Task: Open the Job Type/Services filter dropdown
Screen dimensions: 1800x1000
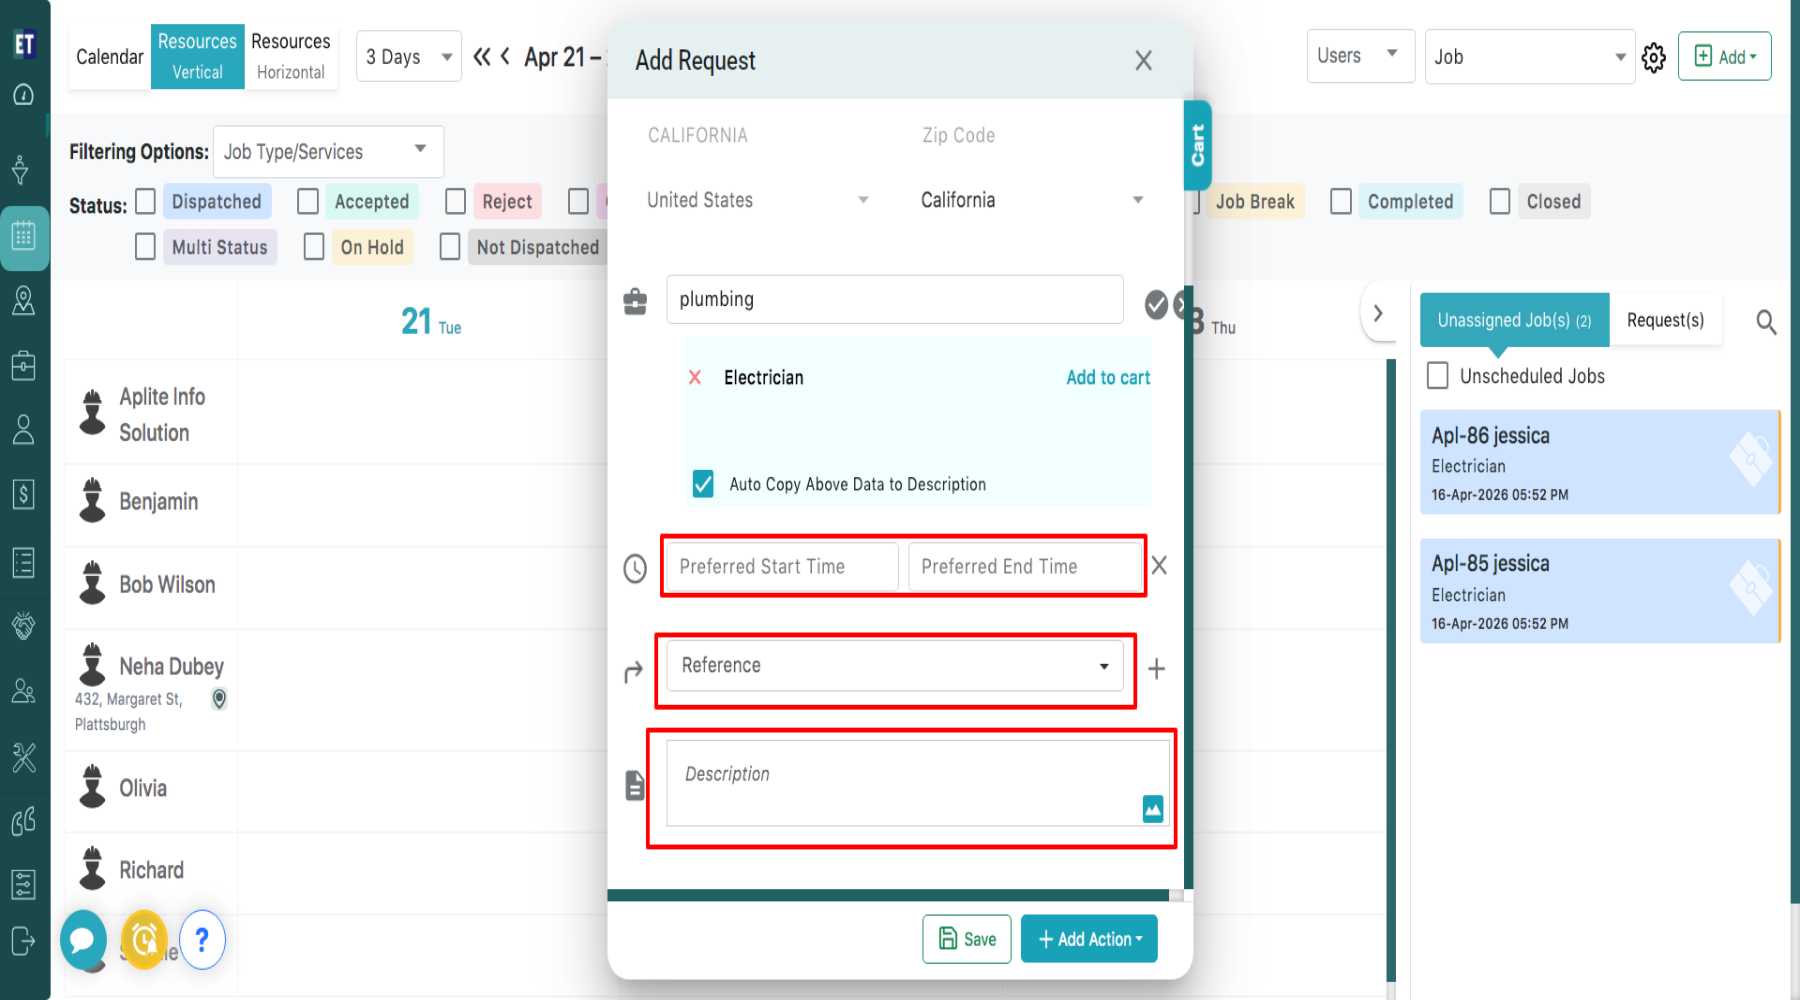Action: pyautogui.click(x=327, y=152)
